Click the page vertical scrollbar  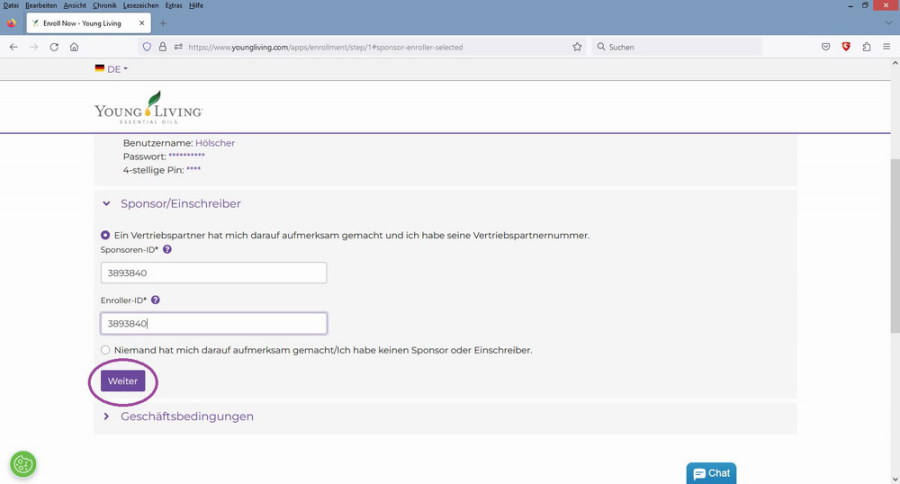(893, 250)
